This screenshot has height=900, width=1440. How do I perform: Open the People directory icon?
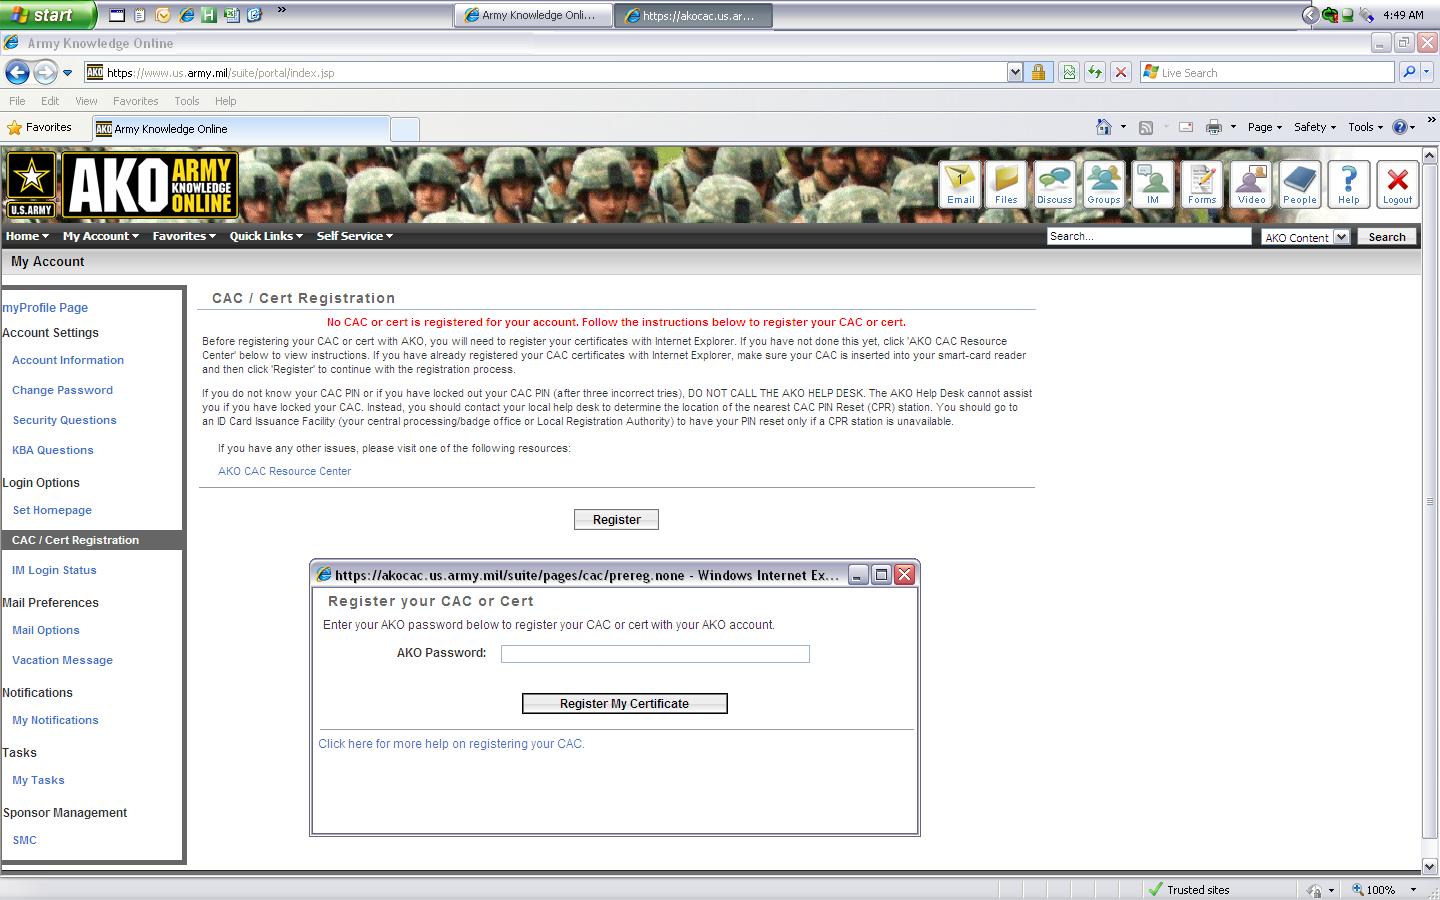[x=1299, y=184]
